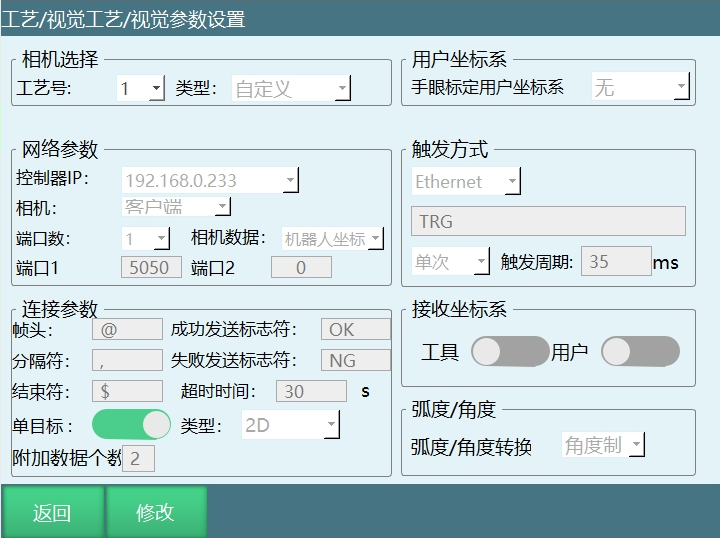720x538 pixels.
Task: Expand the 端口数 dropdown
Action: coord(146,239)
